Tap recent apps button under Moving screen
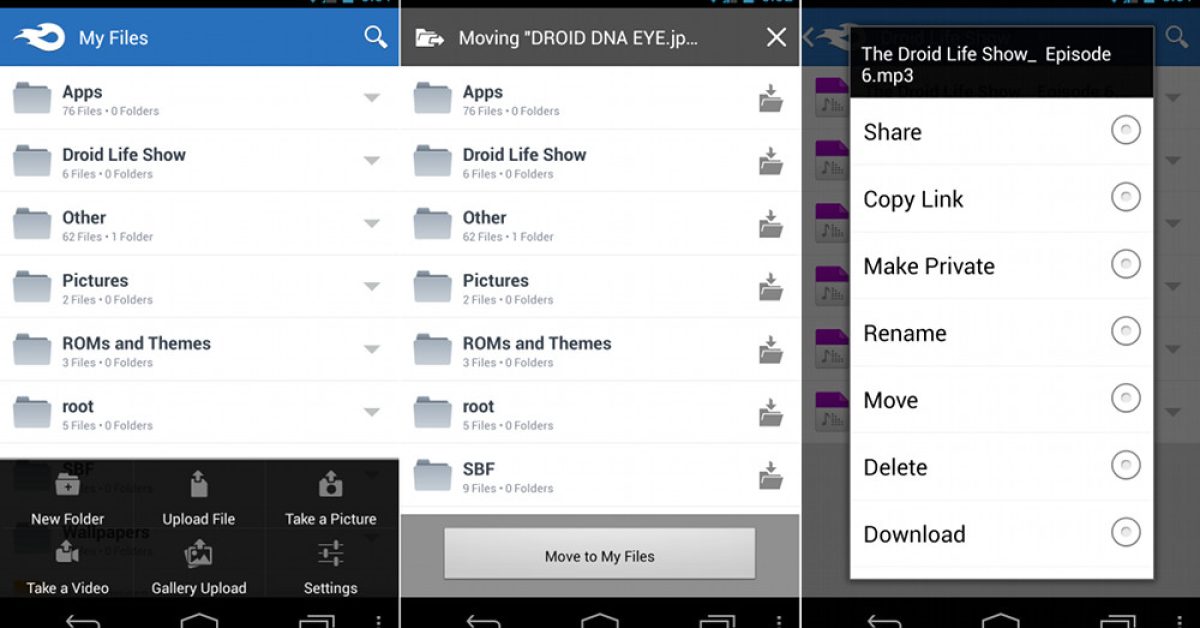 point(717,621)
